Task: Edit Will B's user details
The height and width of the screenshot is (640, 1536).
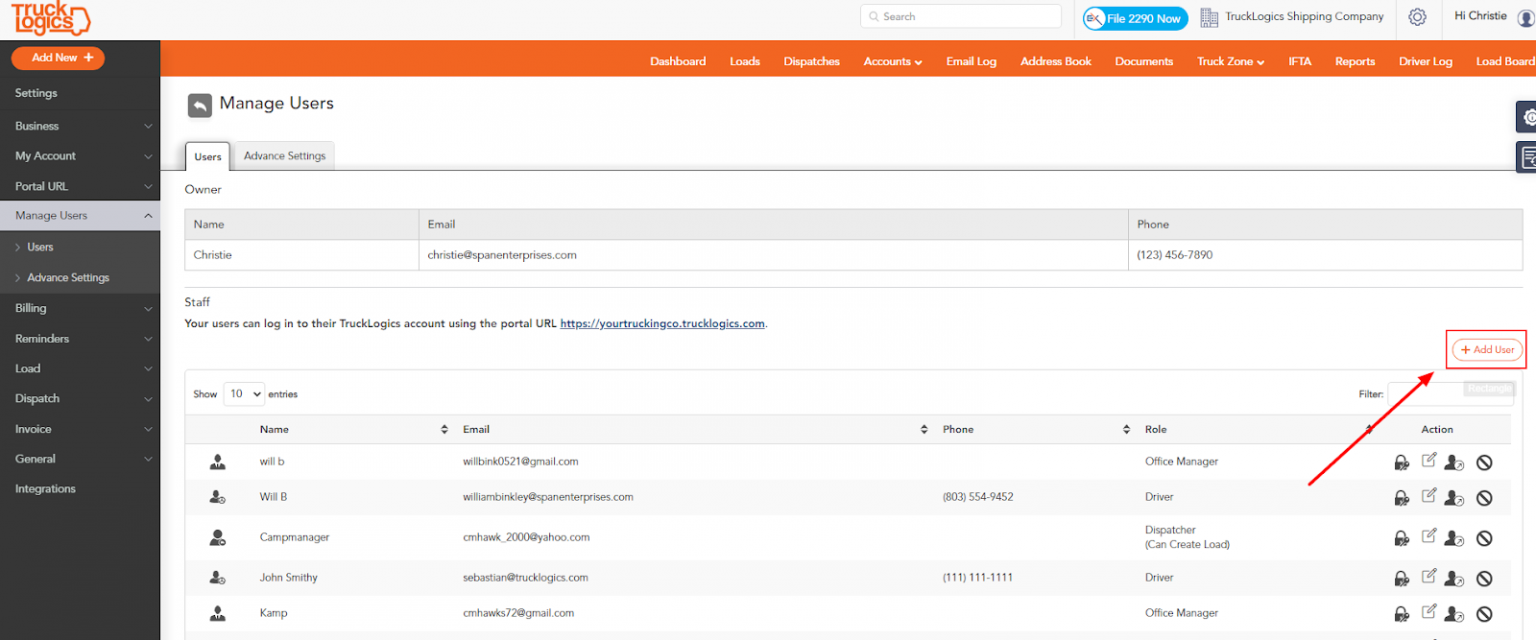Action: [x=1428, y=497]
